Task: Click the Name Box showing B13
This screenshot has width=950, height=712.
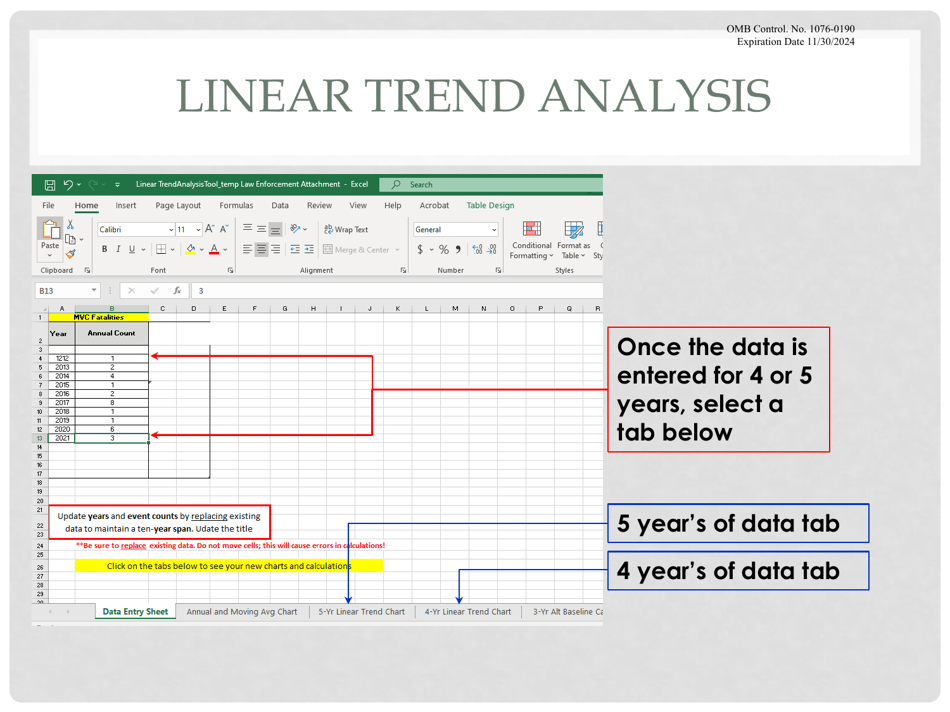Action: click(62, 291)
